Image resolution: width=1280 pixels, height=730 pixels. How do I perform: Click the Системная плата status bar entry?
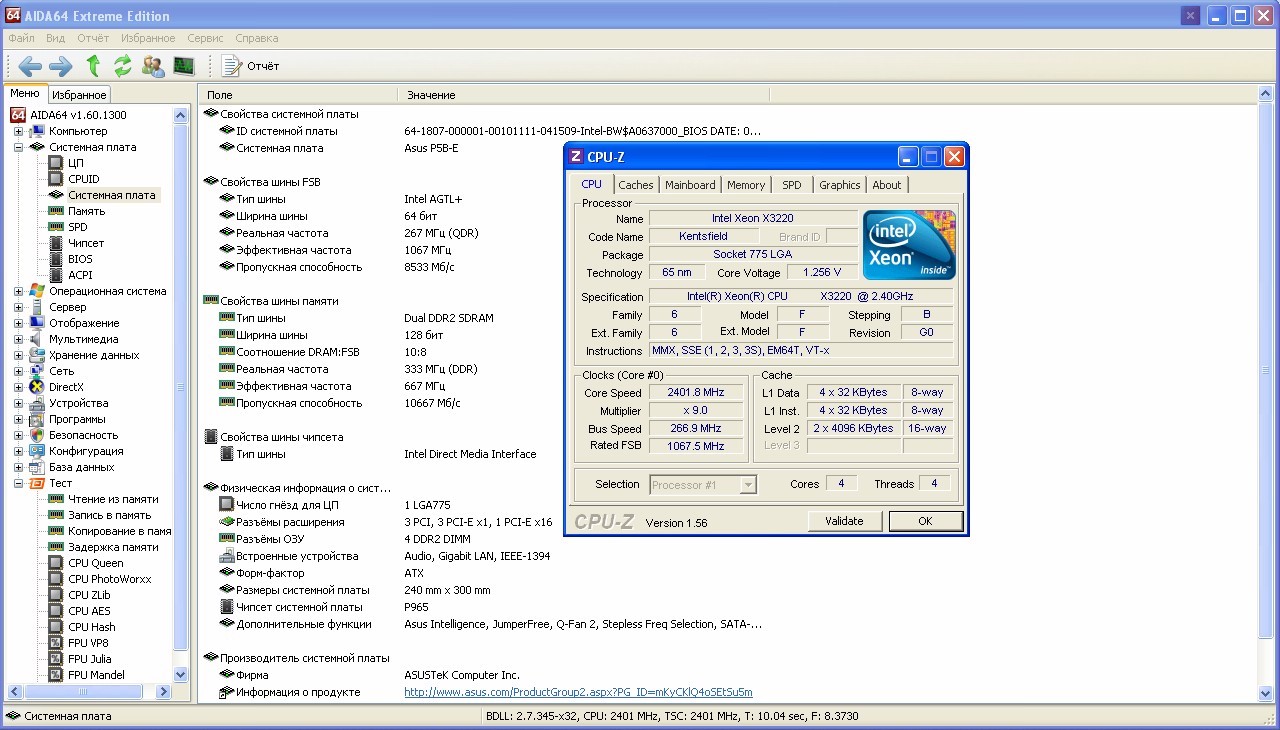(68, 716)
